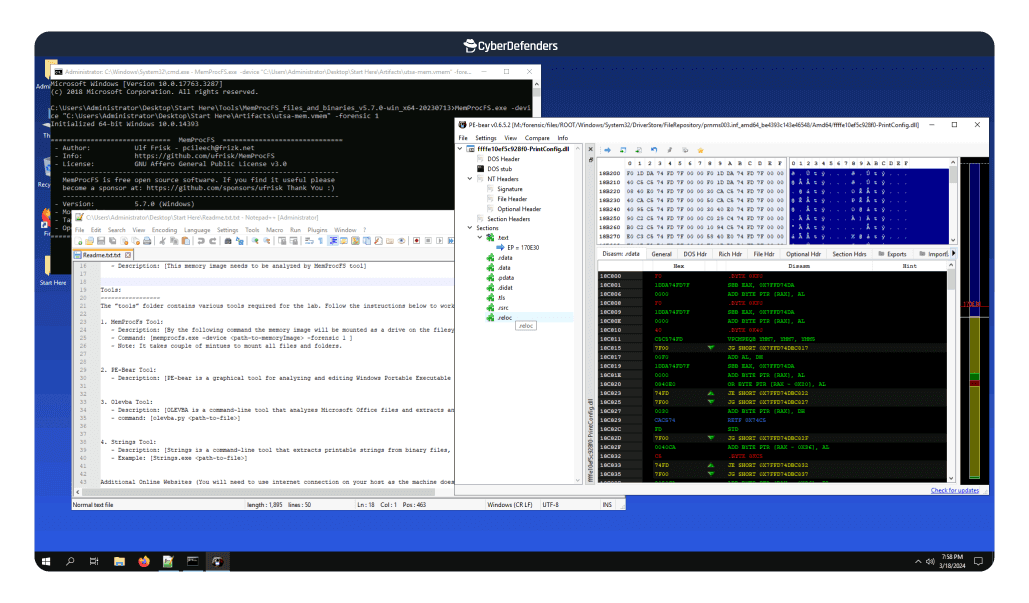Switch to the Optional Hdr tab
The image size is (1029, 603).
click(x=805, y=254)
